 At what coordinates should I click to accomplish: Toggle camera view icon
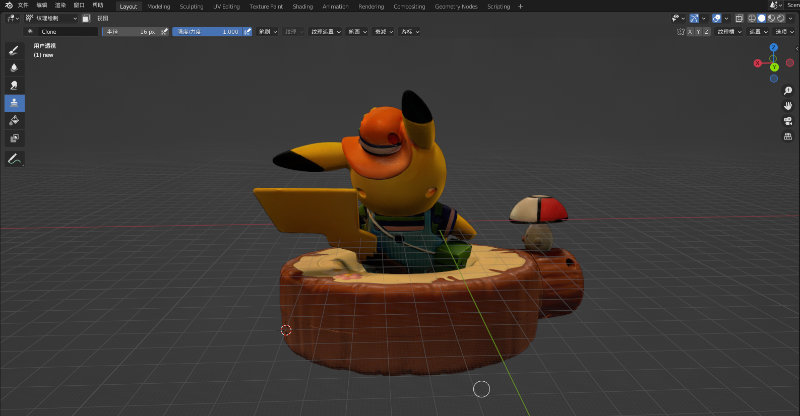788,121
